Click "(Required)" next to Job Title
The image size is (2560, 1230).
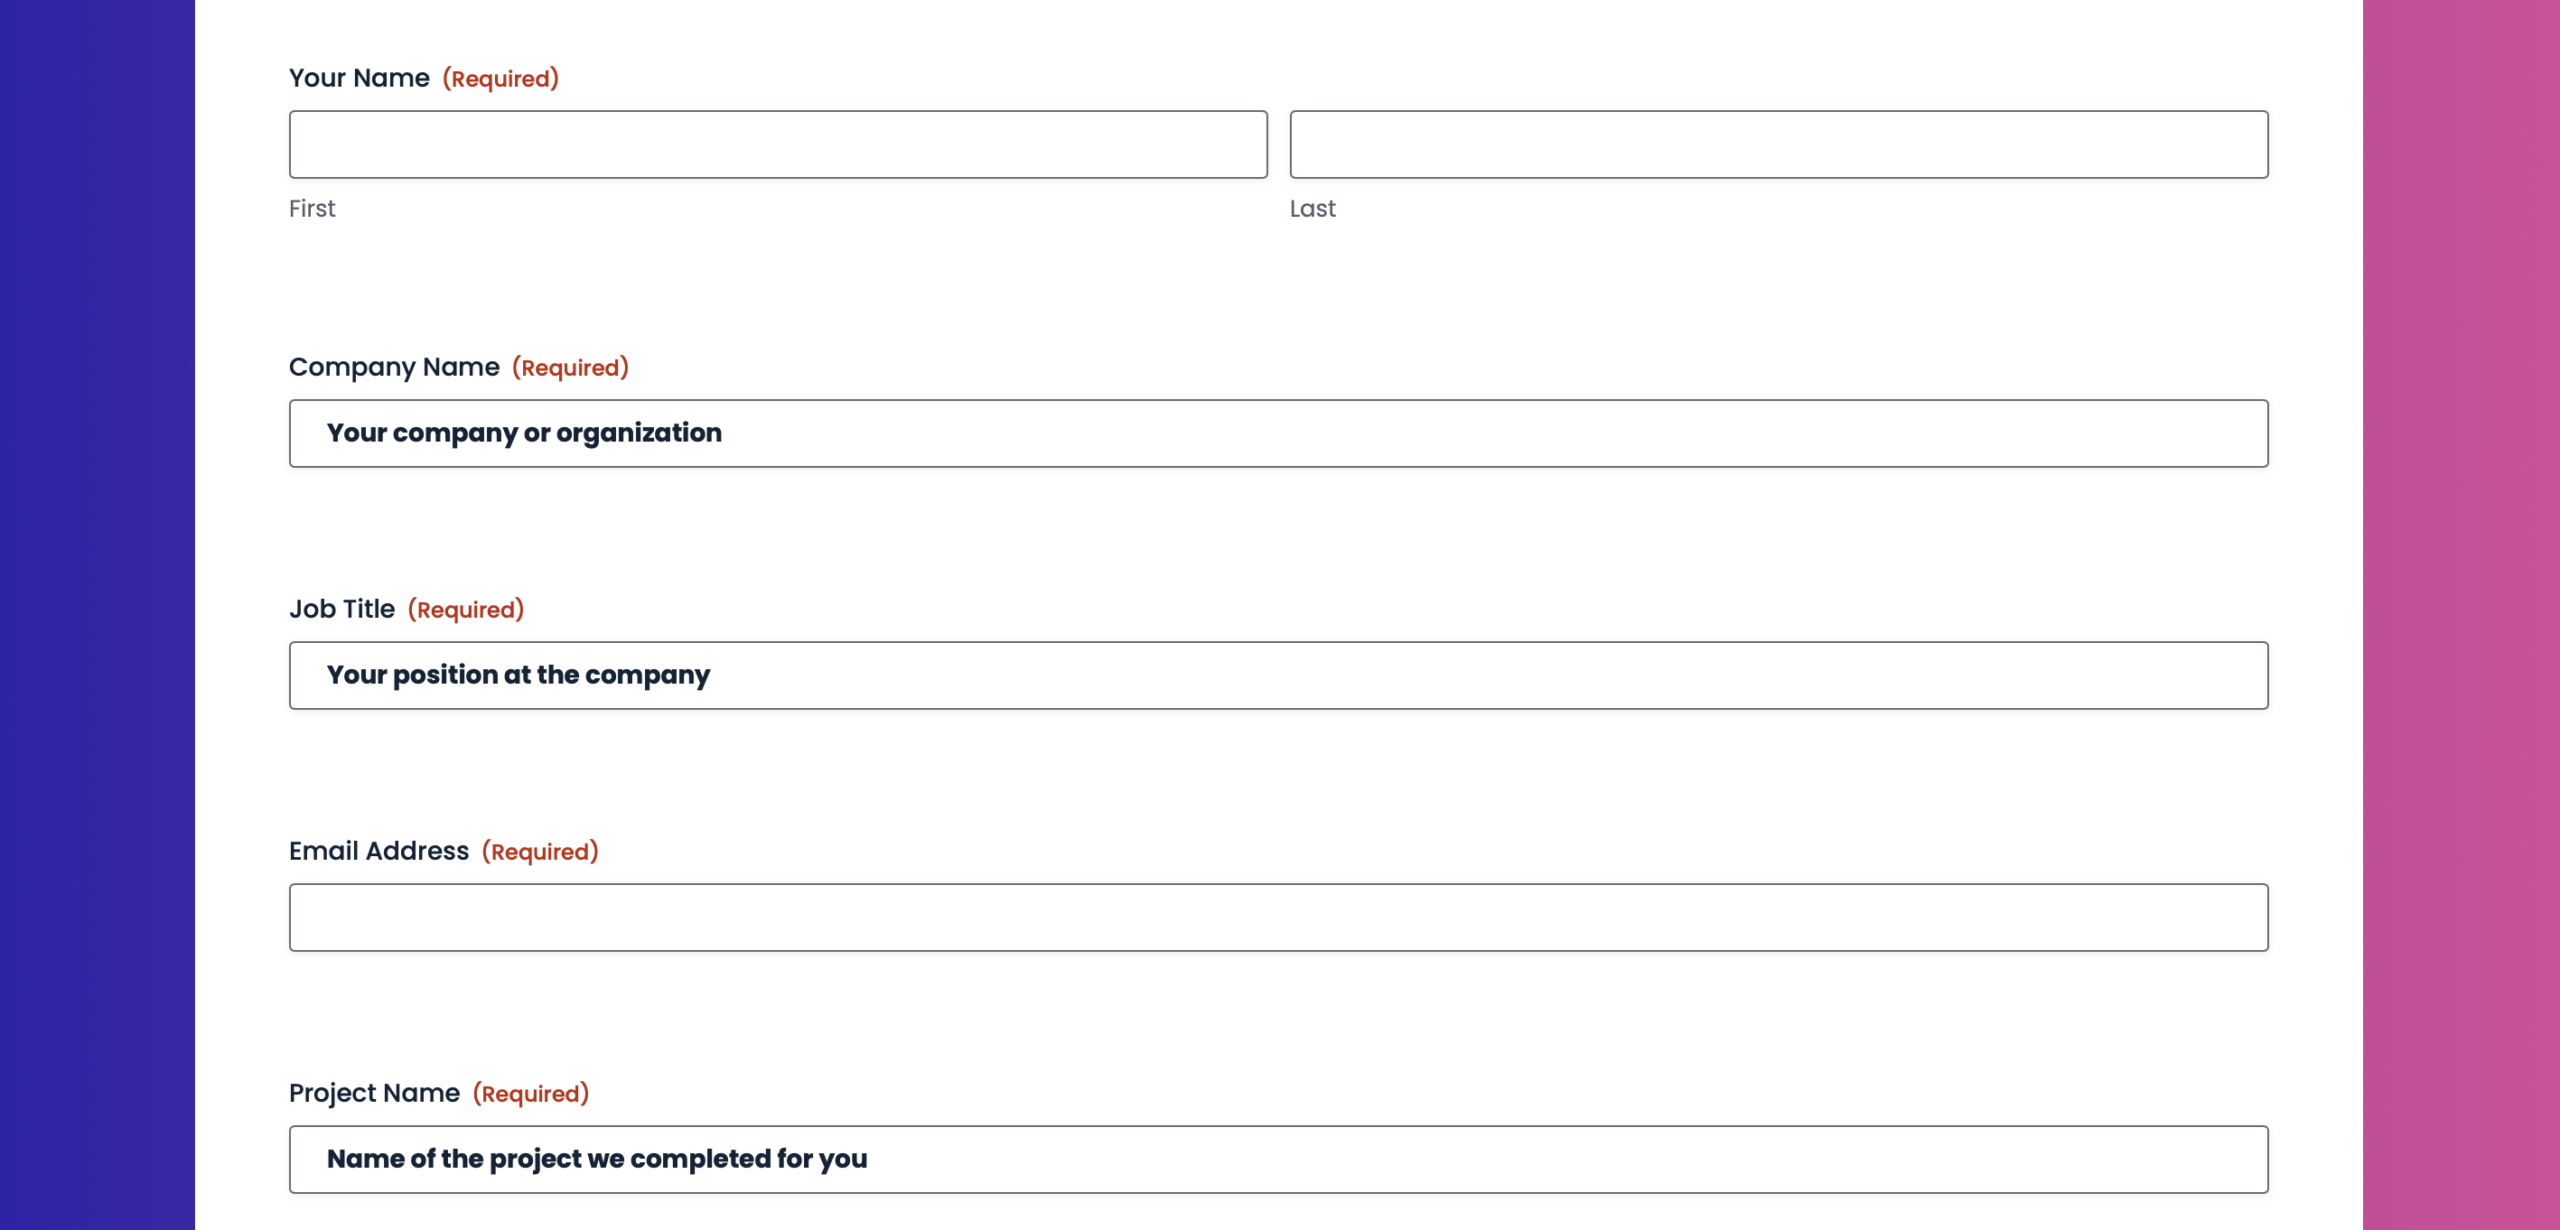466,610
